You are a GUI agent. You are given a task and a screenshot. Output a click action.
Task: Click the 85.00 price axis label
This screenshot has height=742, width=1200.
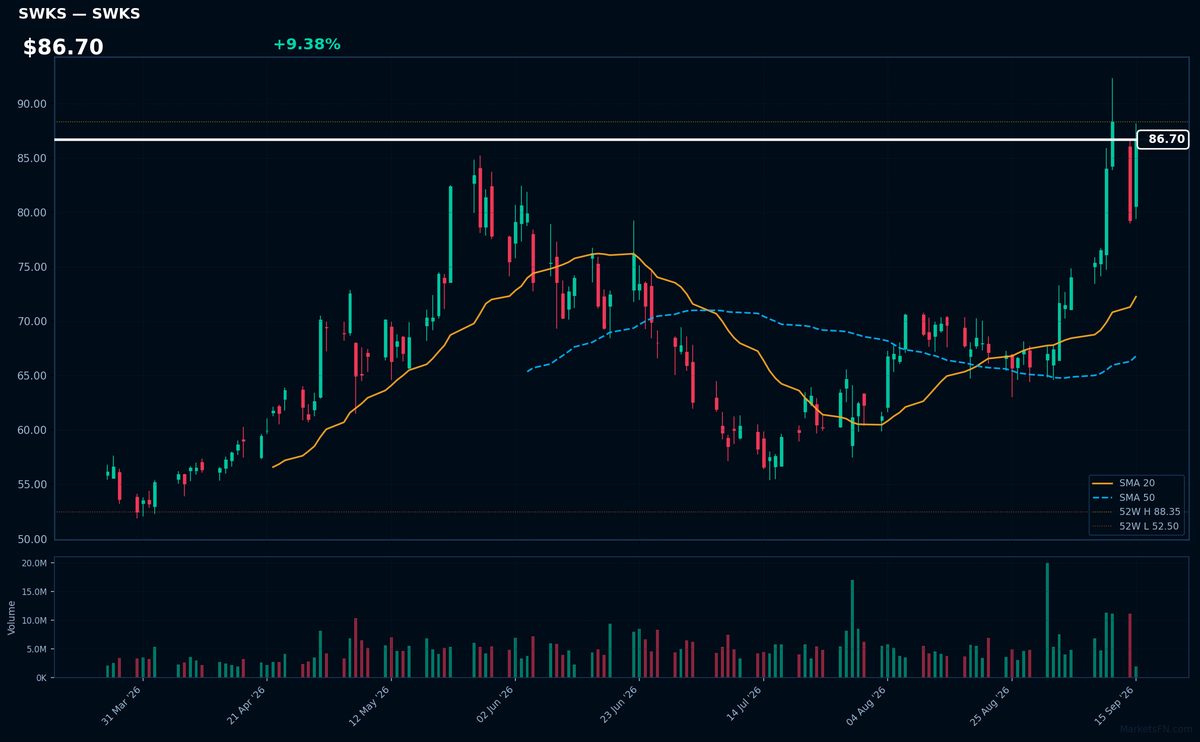point(32,158)
